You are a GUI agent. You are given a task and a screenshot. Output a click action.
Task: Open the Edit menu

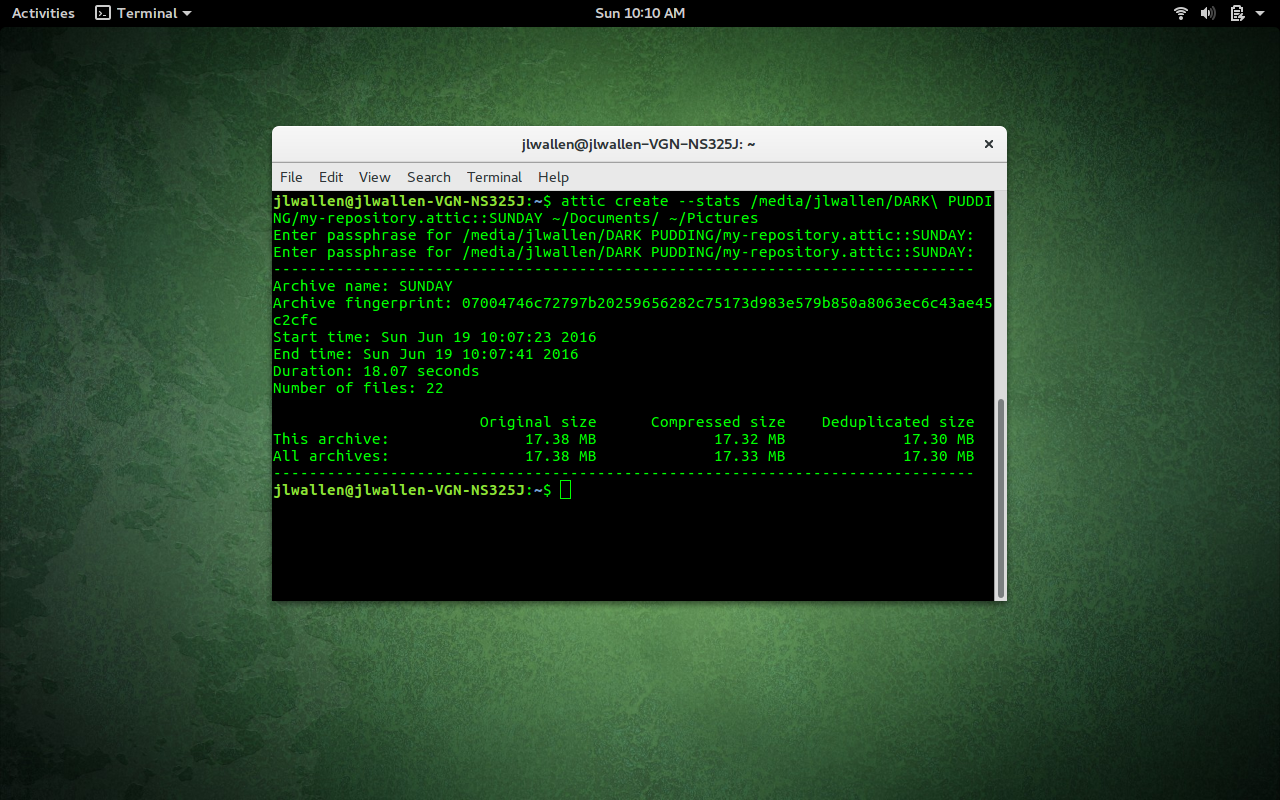331,177
